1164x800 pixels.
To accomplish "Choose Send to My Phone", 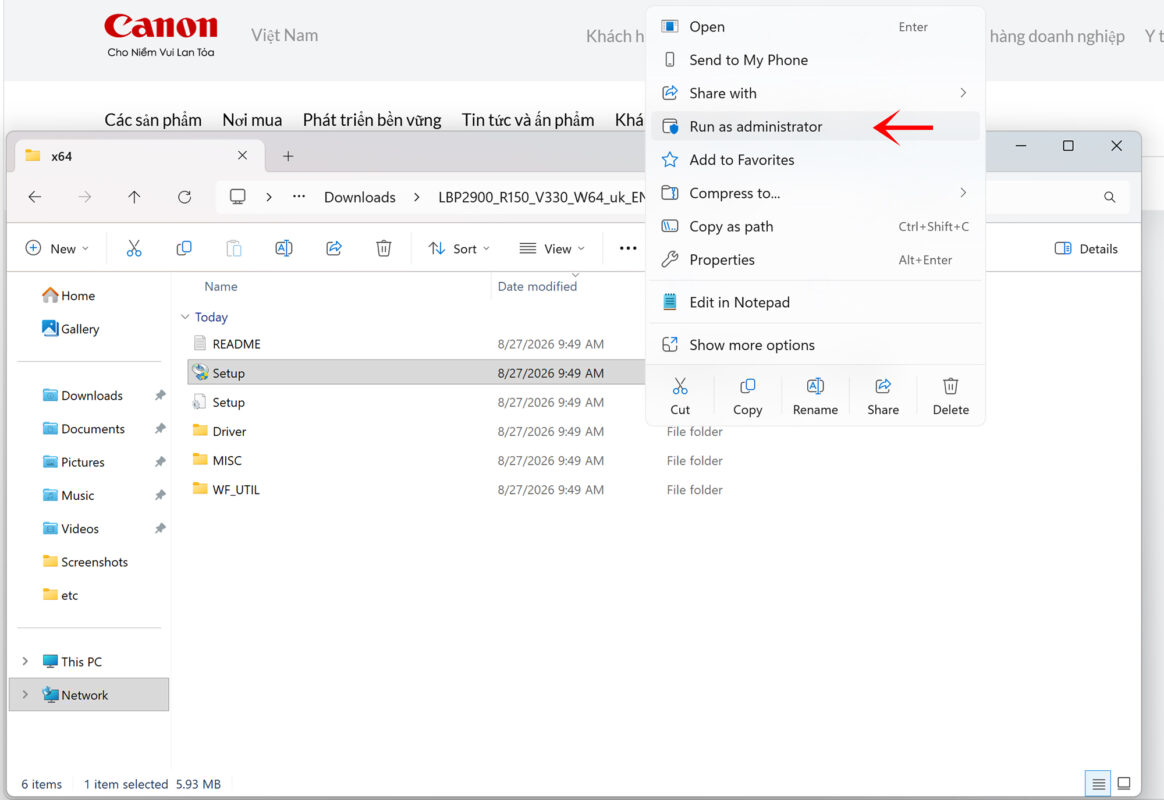I will (x=815, y=60).
